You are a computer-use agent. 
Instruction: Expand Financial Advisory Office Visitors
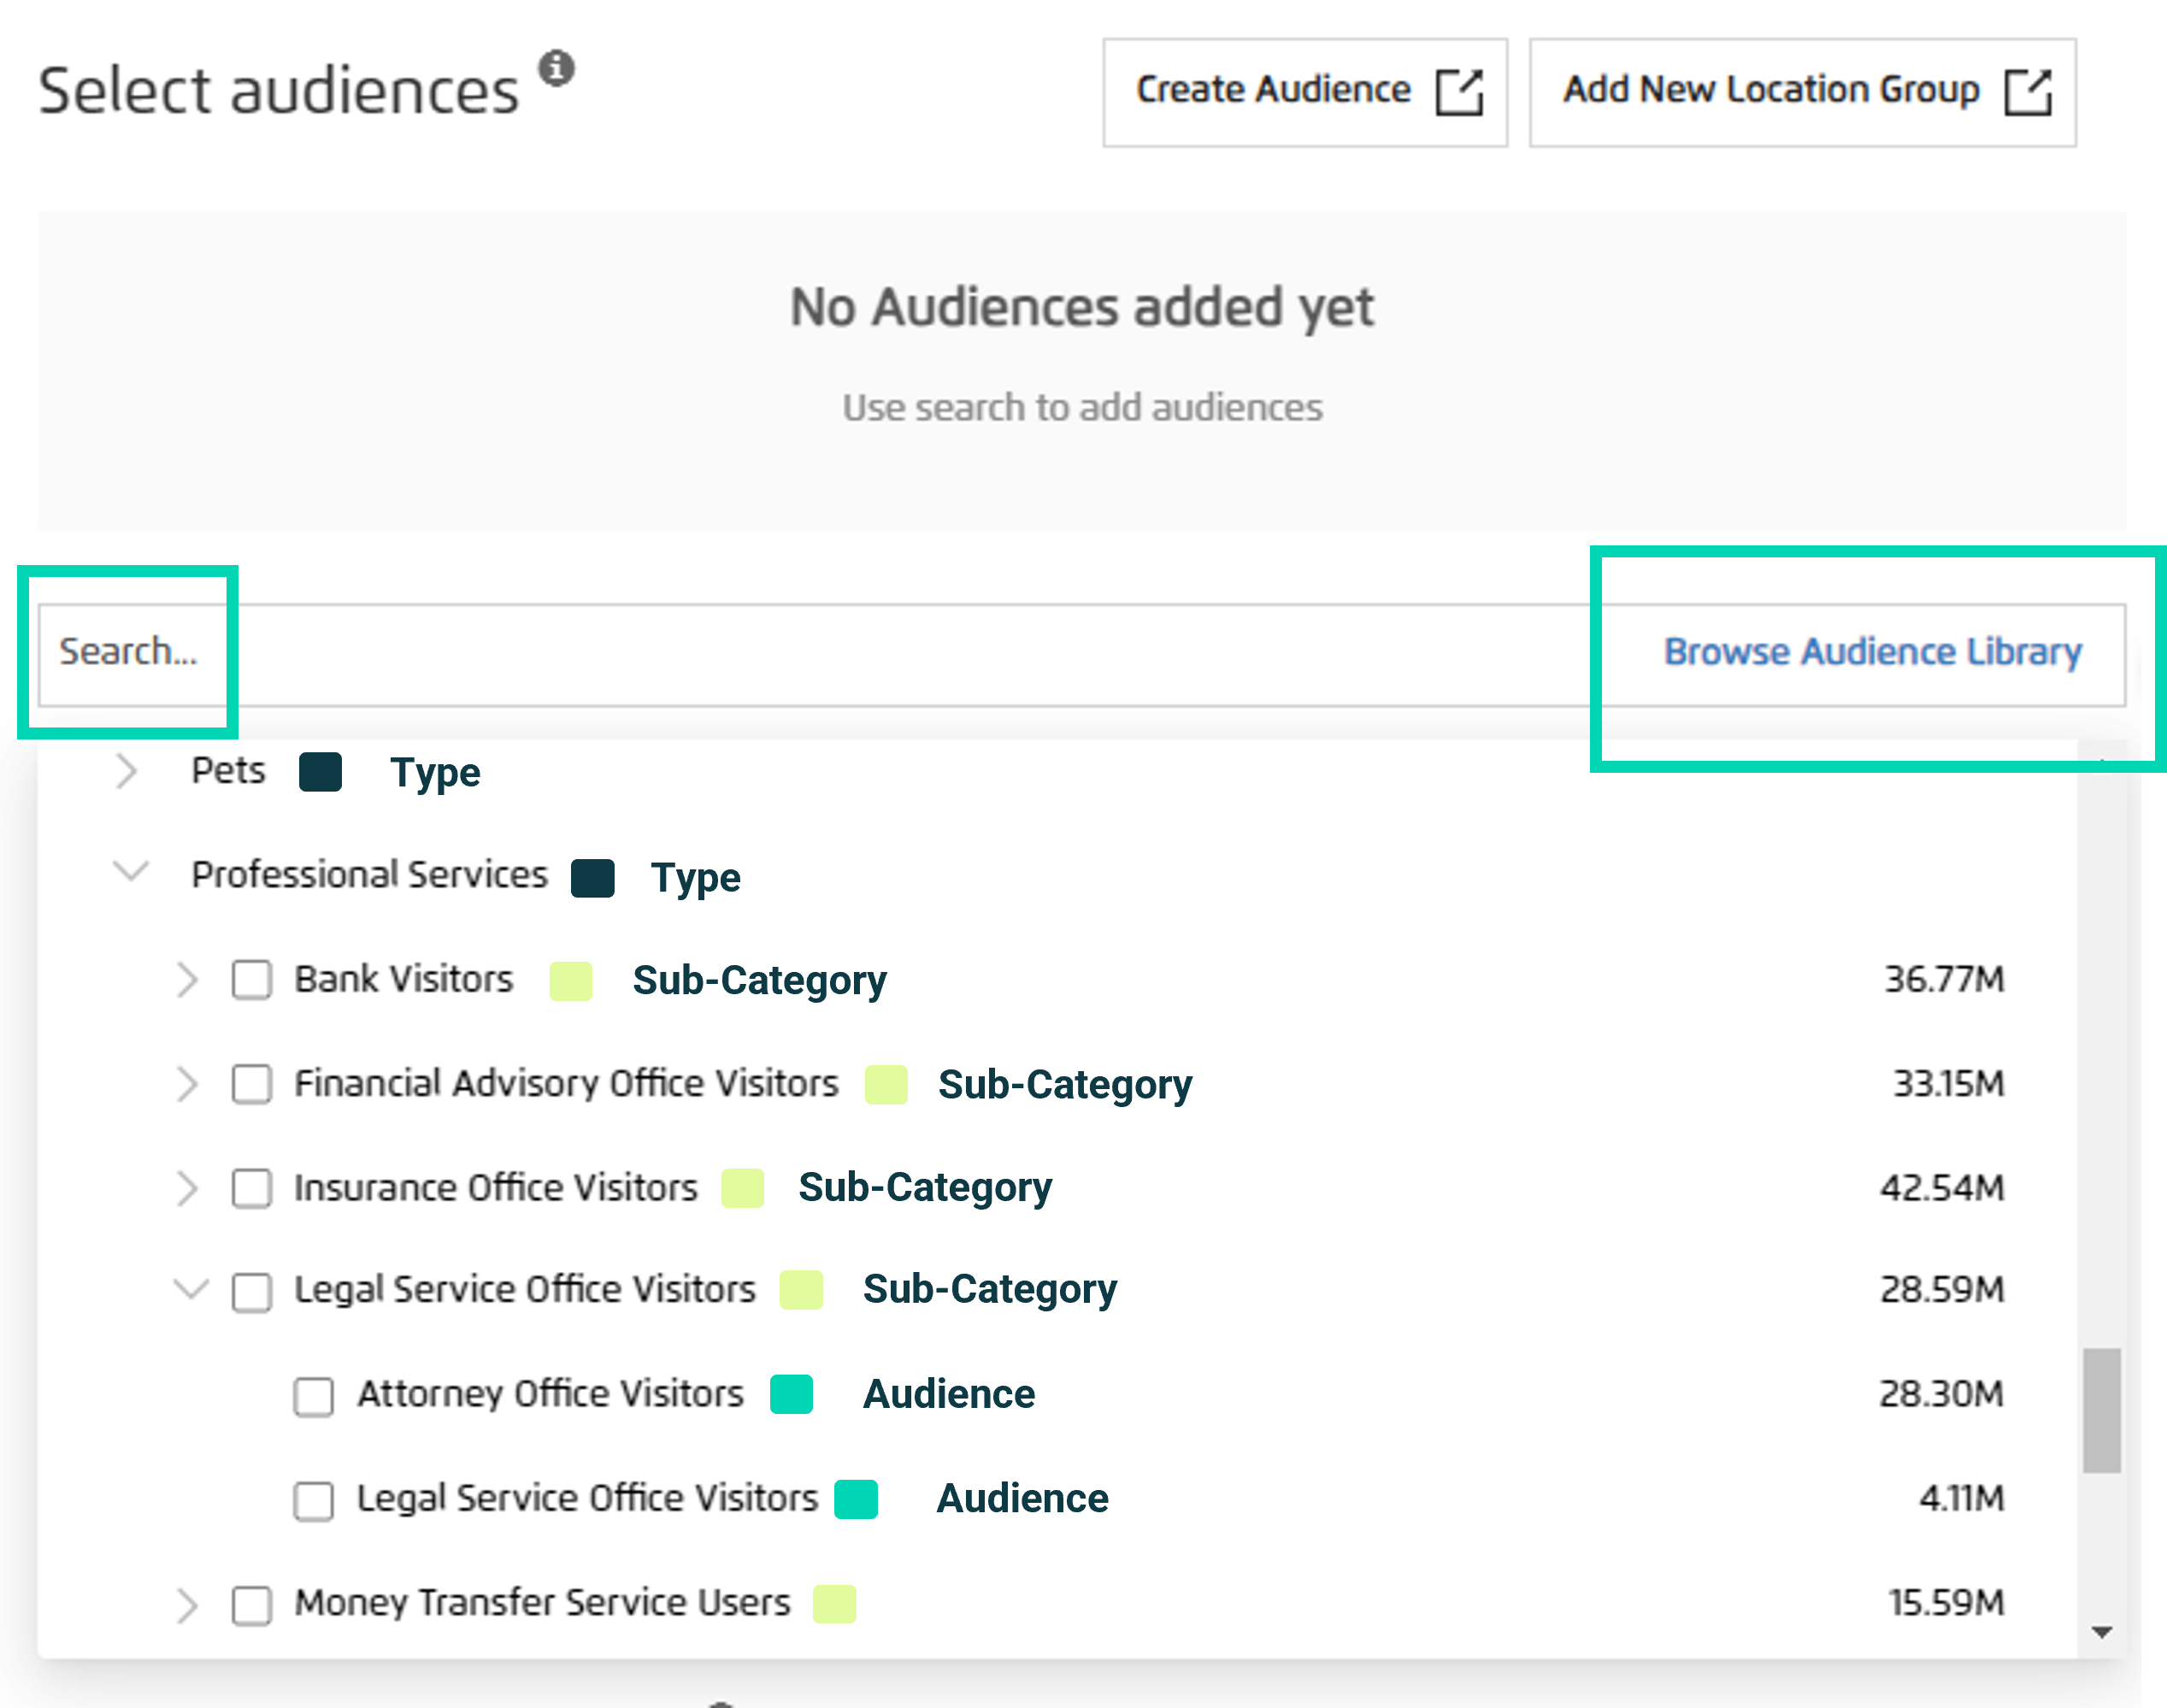(x=190, y=1085)
